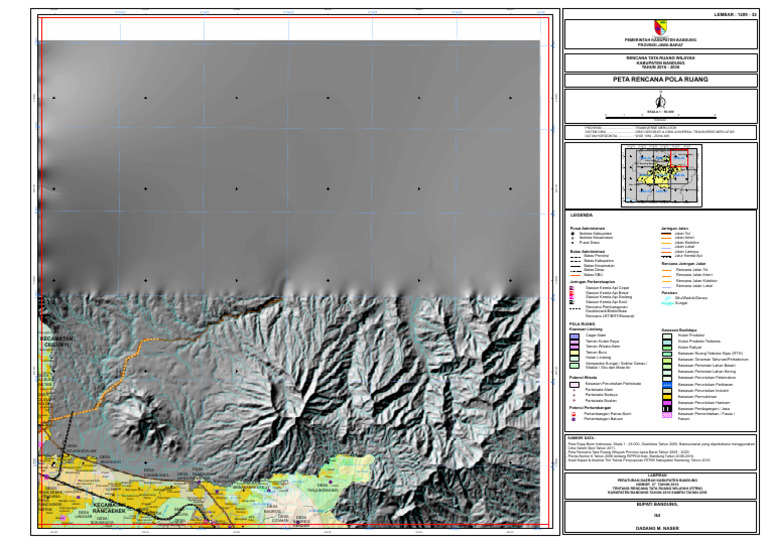The height and width of the screenshot is (542, 768).
Task: Click the index locator map thumbnail
Action: coord(661,175)
